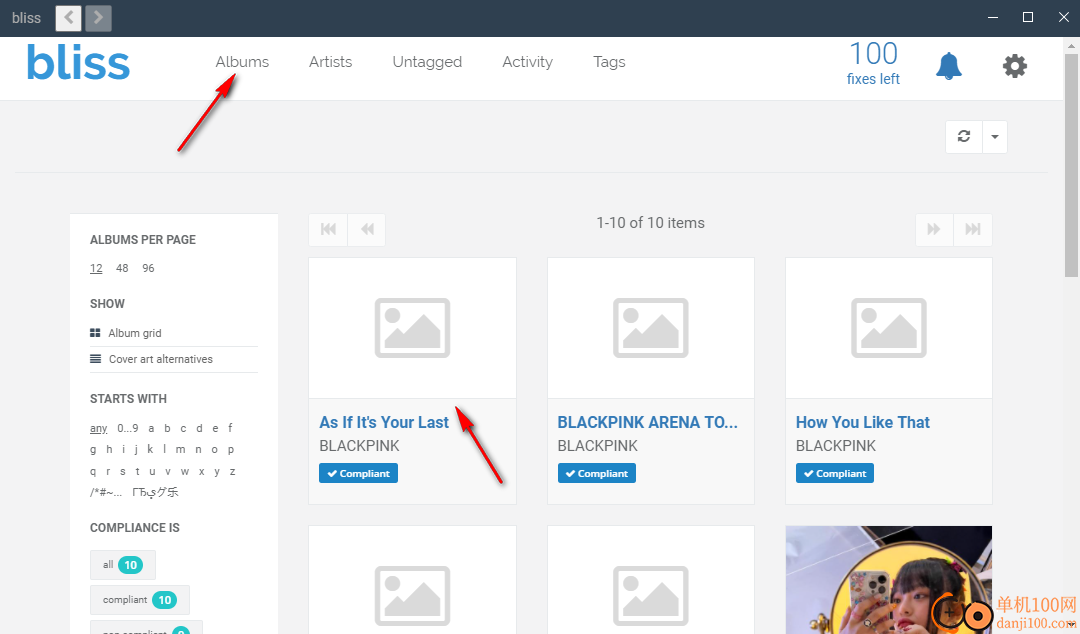The width and height of the screenshot is (1080, 634).
Task: Click the How You Like That title
Action: (862, 422)
